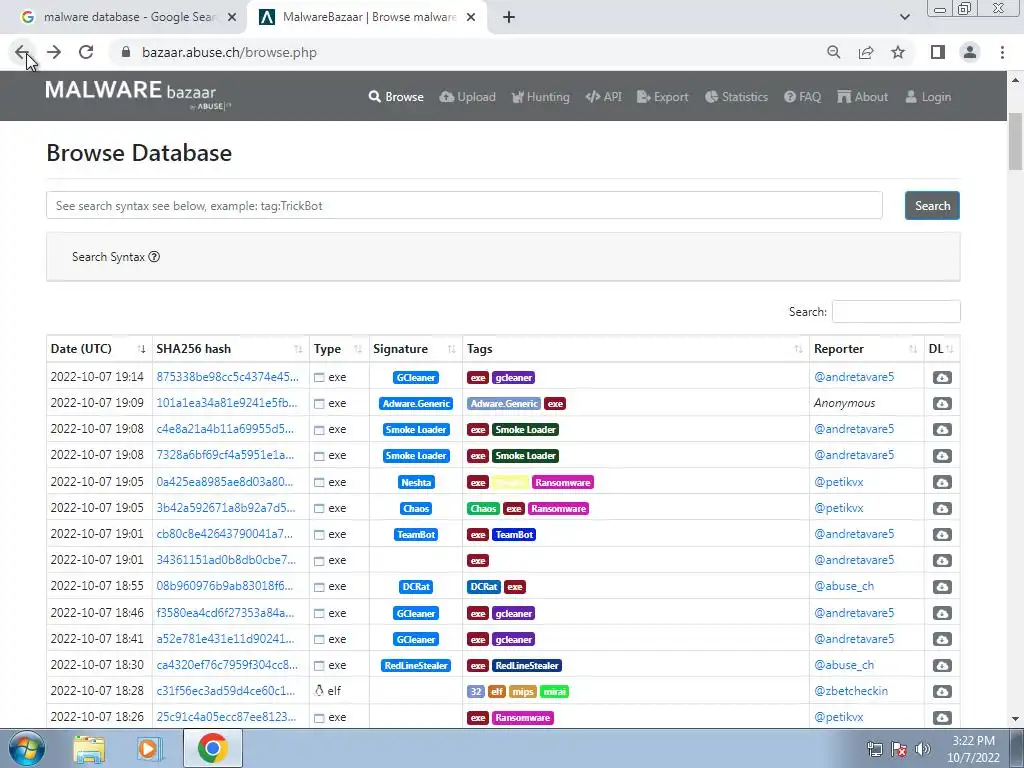Bookmark this page with the star icon
Viewport: 1024px width, 768px height.
pos(898,52)
